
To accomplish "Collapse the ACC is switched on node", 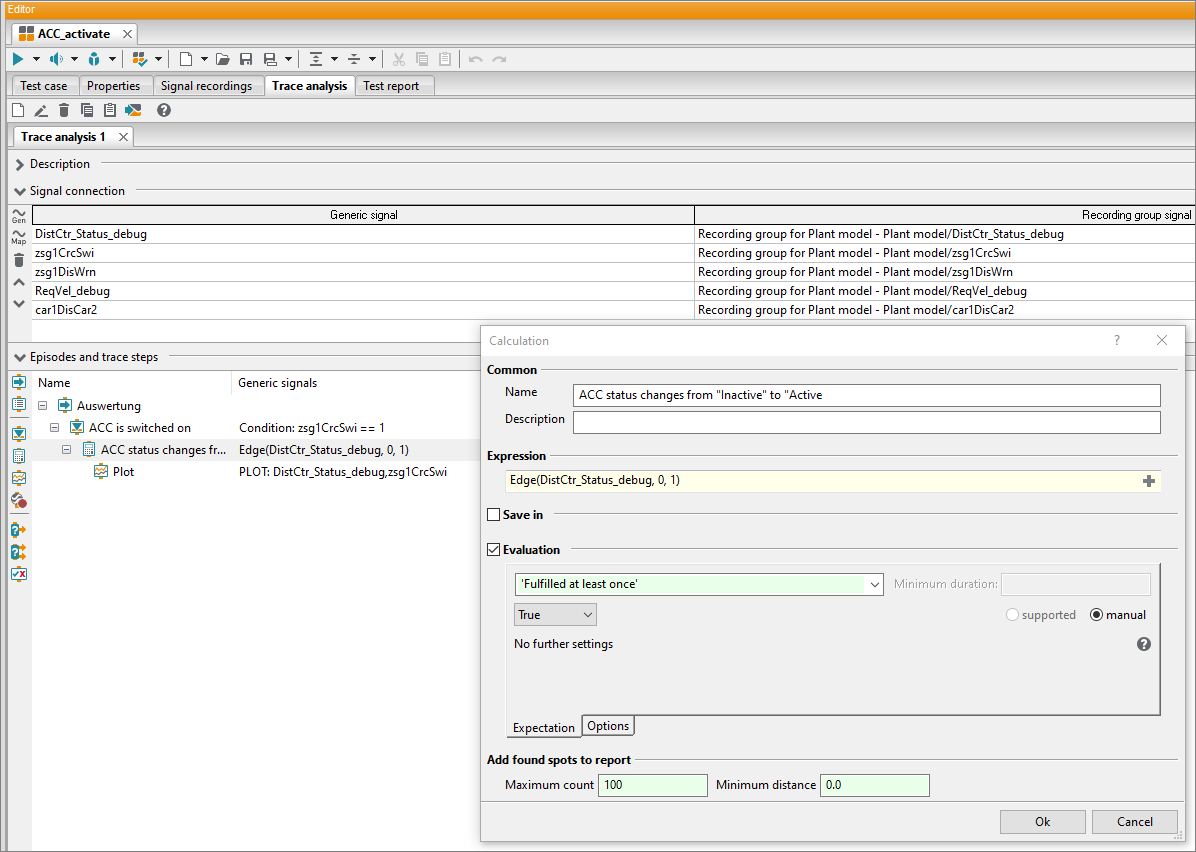I will 55,428.
